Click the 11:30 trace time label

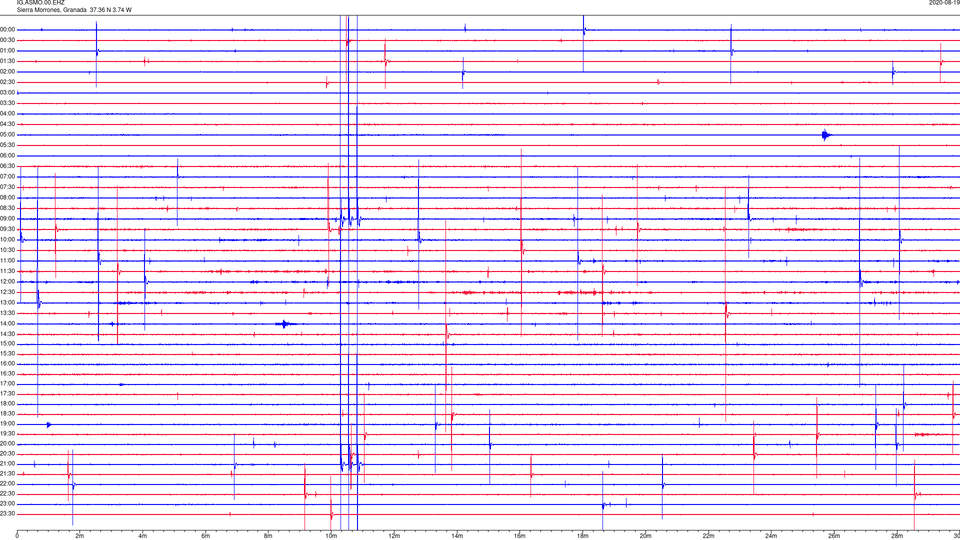tap(8, 271)
